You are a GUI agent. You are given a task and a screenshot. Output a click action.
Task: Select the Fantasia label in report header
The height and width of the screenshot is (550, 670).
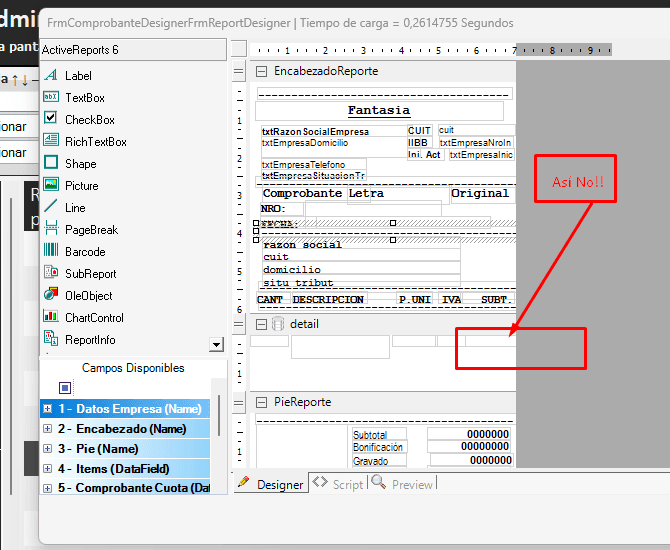(x=378, y=111)
